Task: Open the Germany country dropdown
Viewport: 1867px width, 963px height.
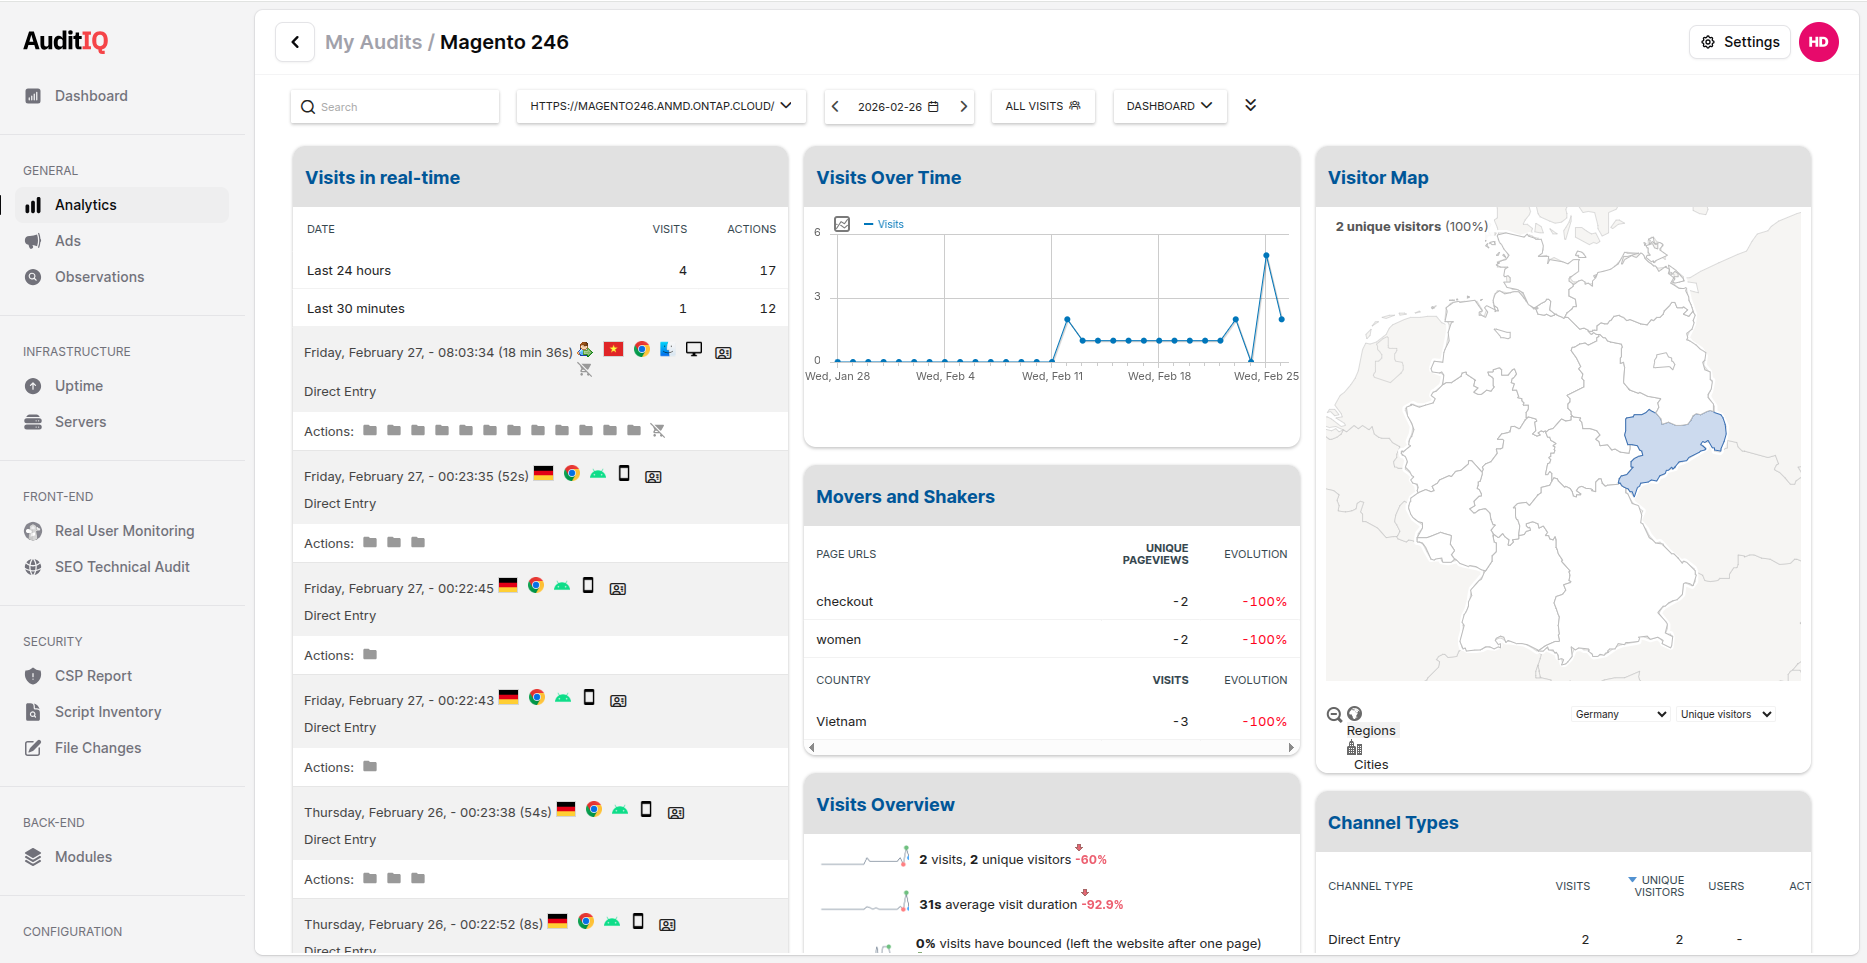Action: tap(1621, 714)
